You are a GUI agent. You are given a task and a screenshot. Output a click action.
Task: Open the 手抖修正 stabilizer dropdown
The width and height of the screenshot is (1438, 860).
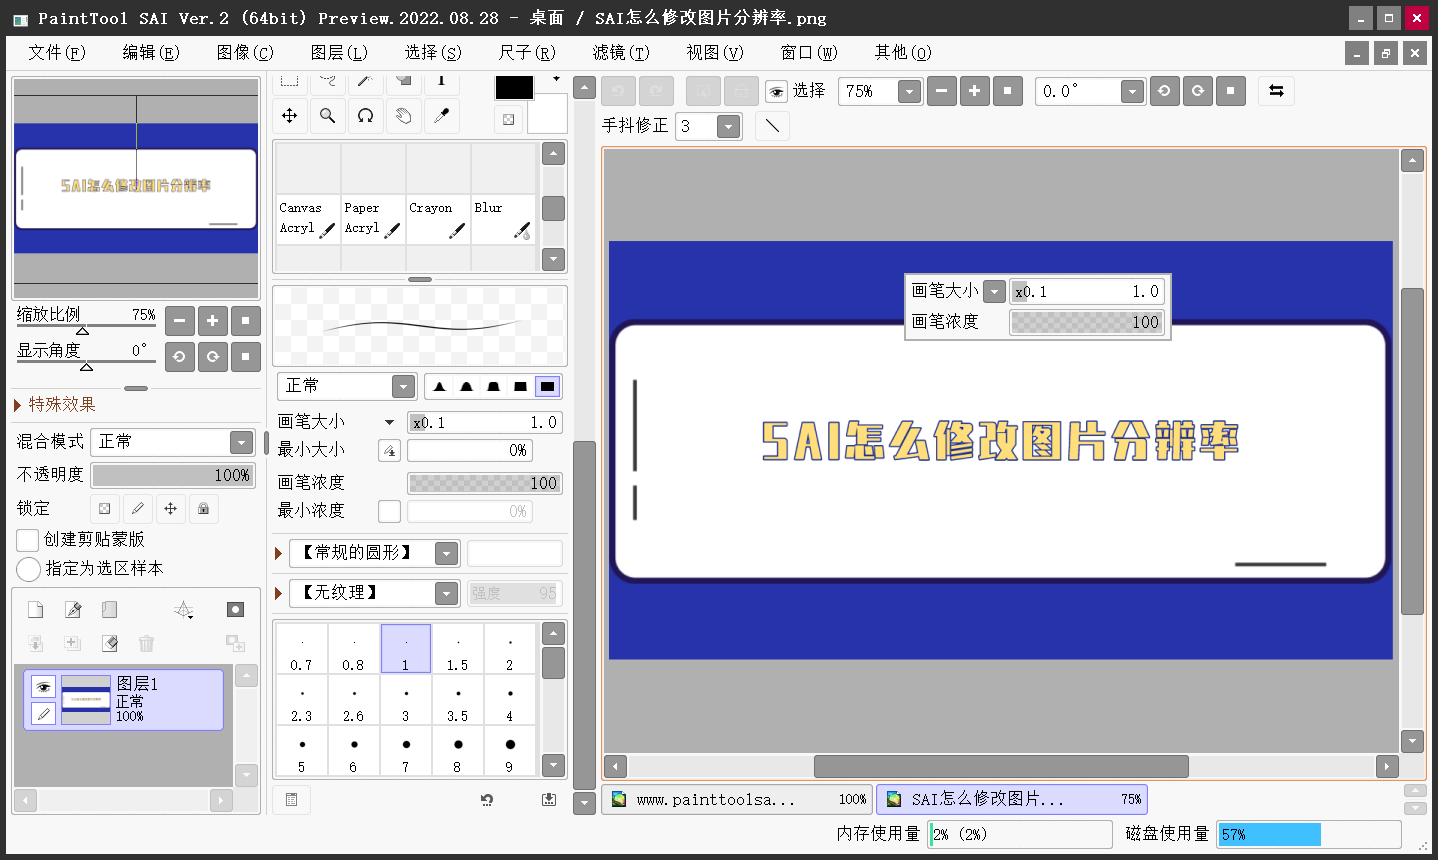point(729,126)
